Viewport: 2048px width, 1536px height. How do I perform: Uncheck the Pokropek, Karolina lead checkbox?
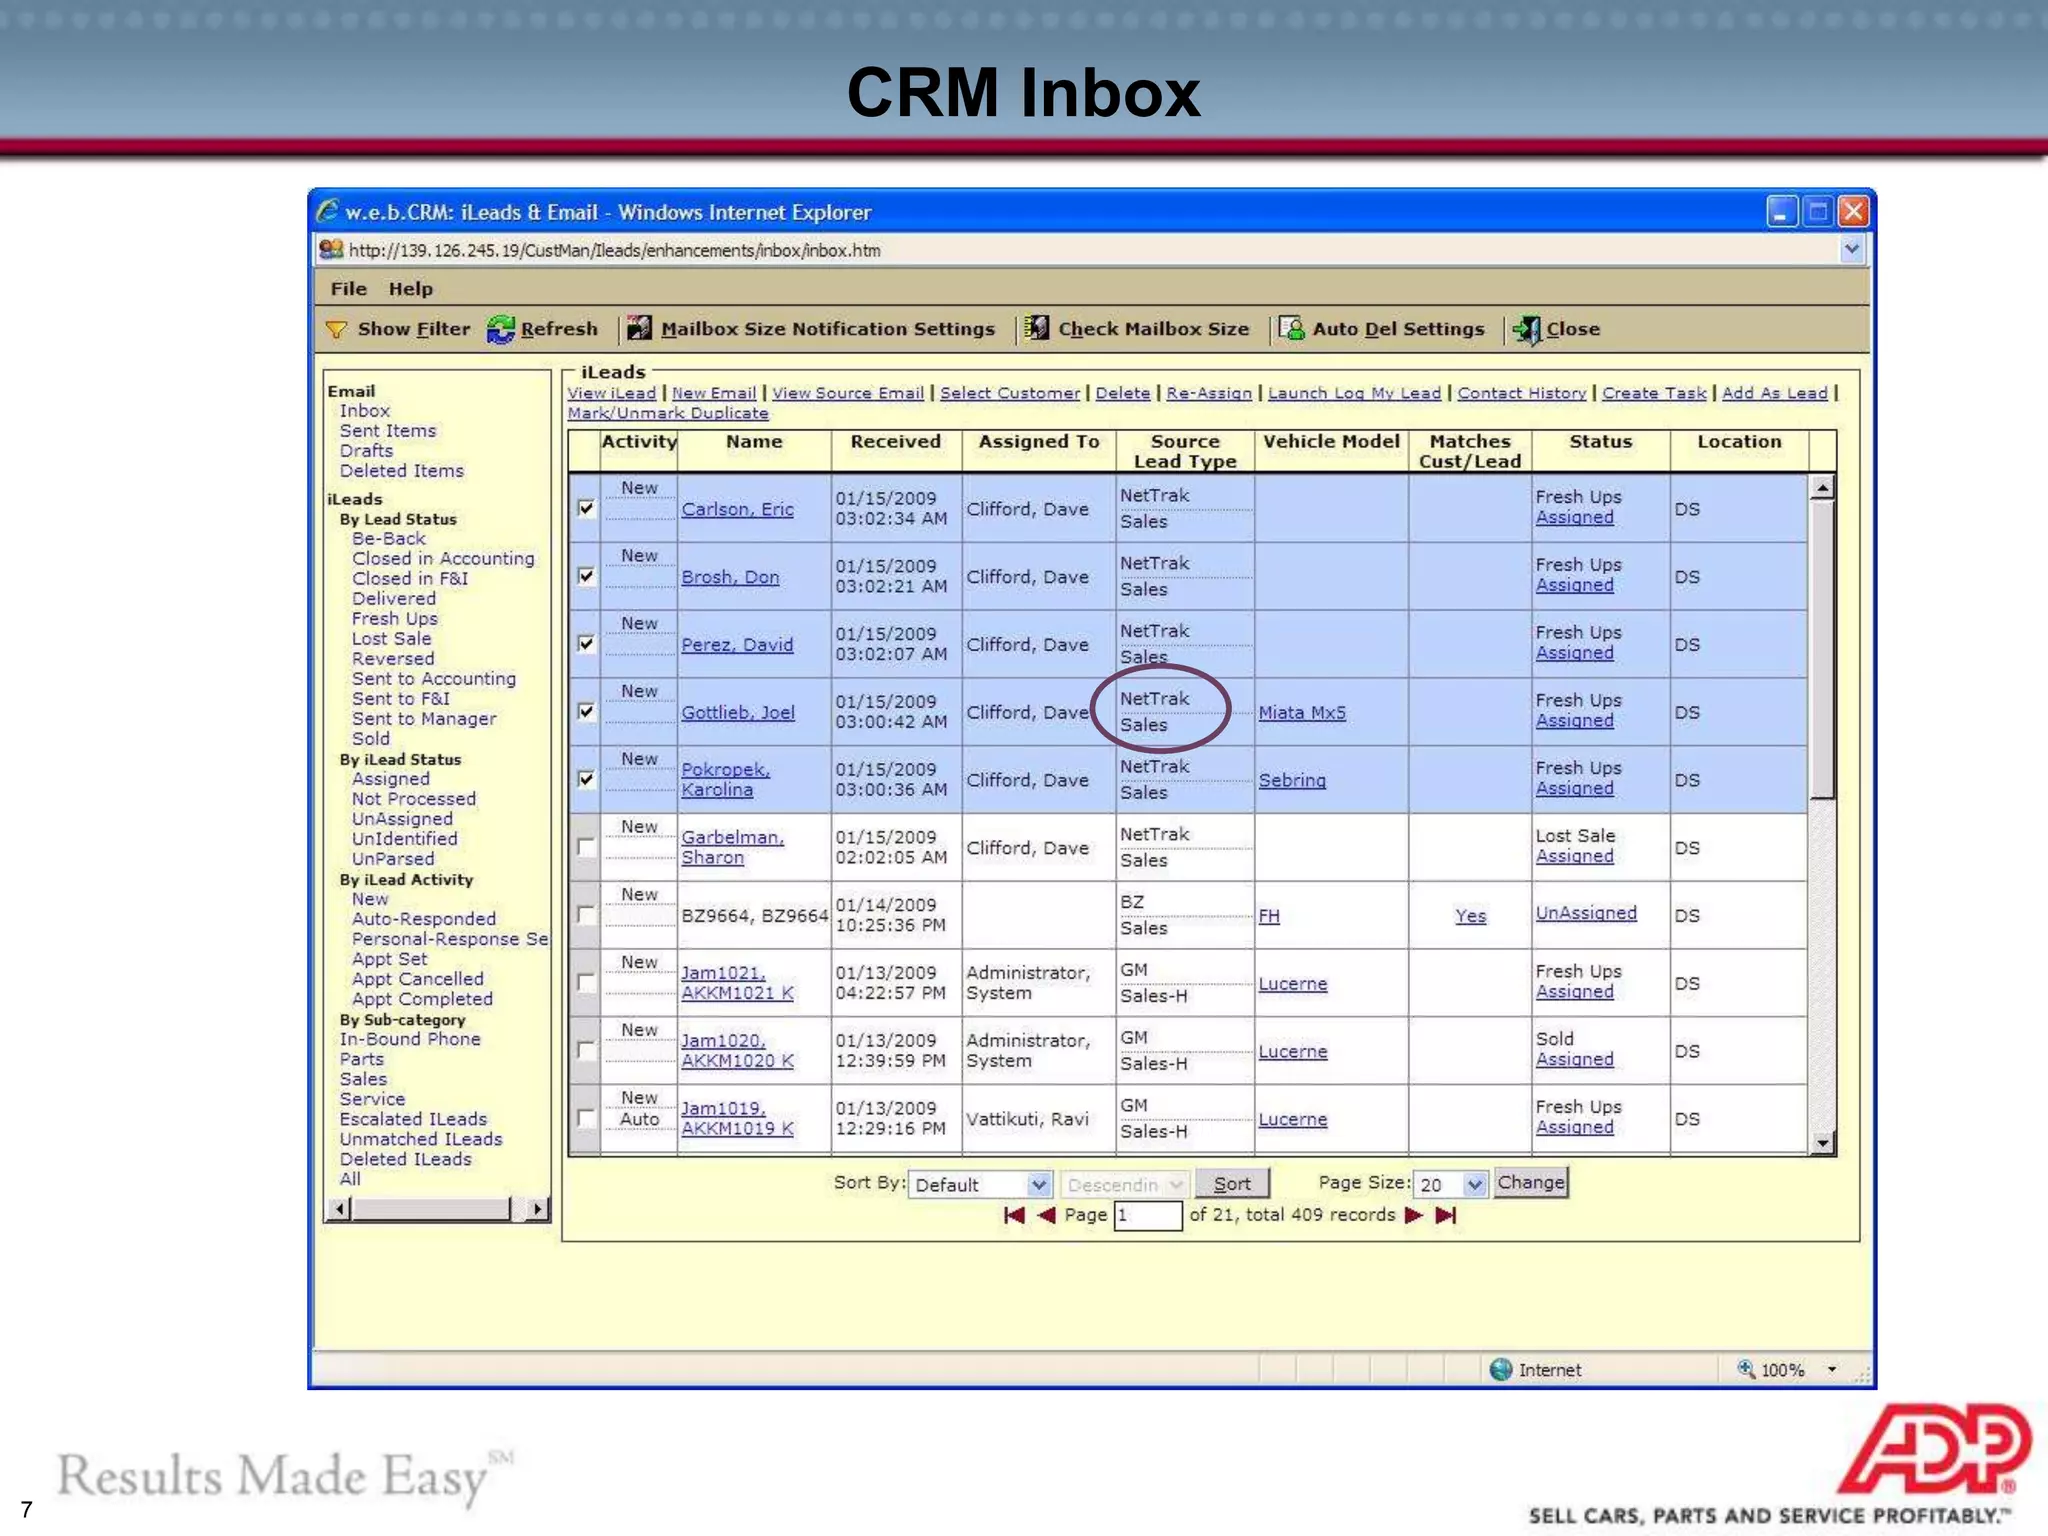point(586,779)
